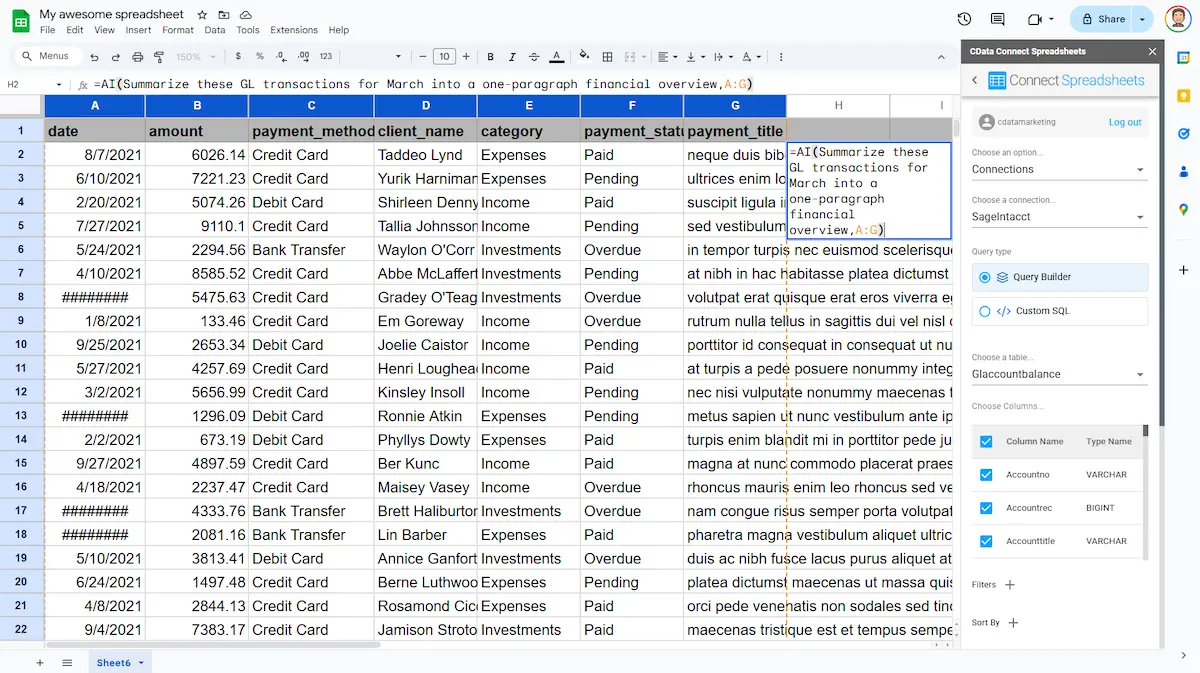Screen dimensions: 1200x673
Task: Apply strikethrough formatting
Action: 534,57
